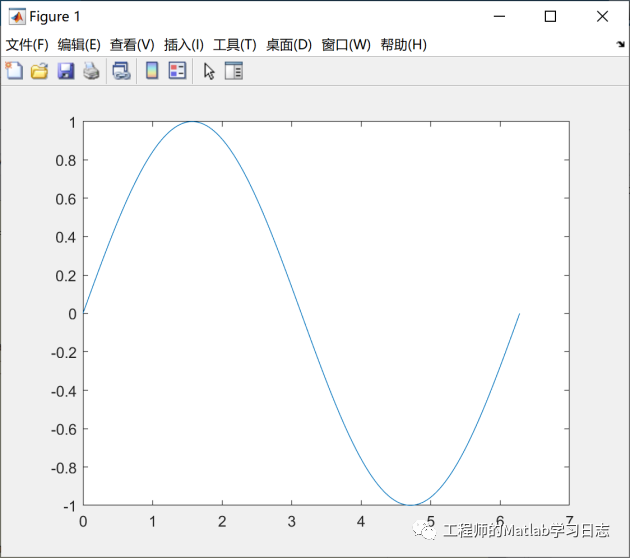This screenshot has width=630, height=558.
Task: Maximize the Figure 1 window
Action: [x=550, y=16]
